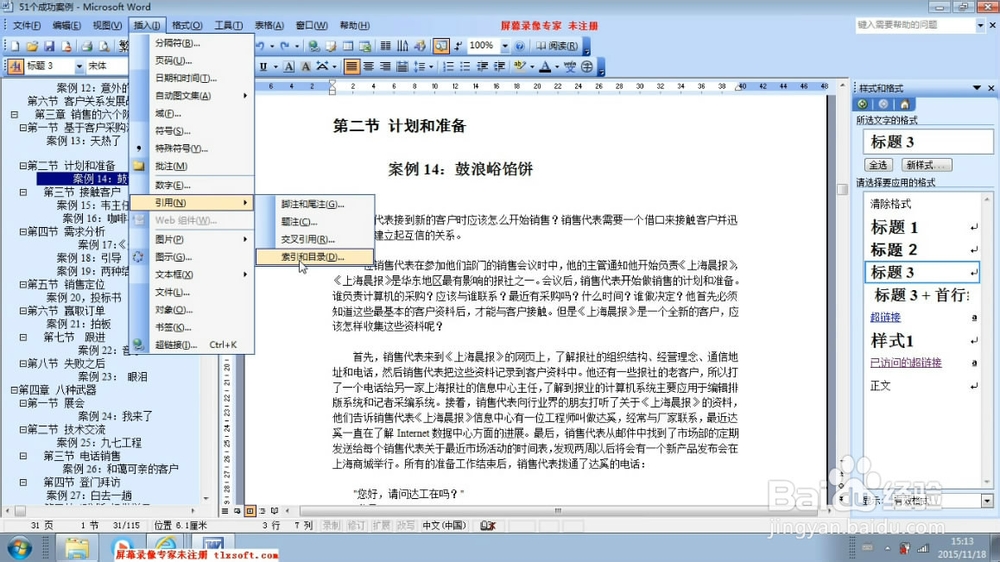The width and height of the screenshot is (1000, 562).
Task: Save the document with the floppy disk icon
Action: click(x=49, y=46)
